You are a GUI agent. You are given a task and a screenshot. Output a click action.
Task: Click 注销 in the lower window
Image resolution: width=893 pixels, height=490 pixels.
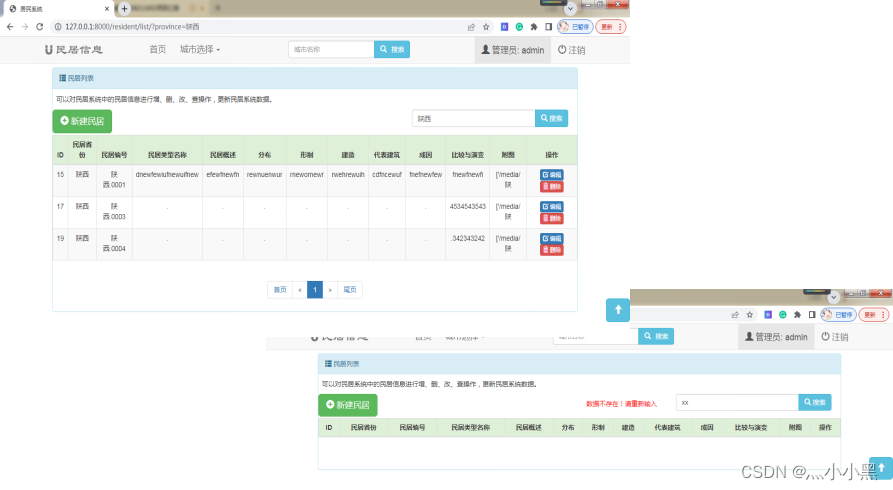click(x=835, y=337)
